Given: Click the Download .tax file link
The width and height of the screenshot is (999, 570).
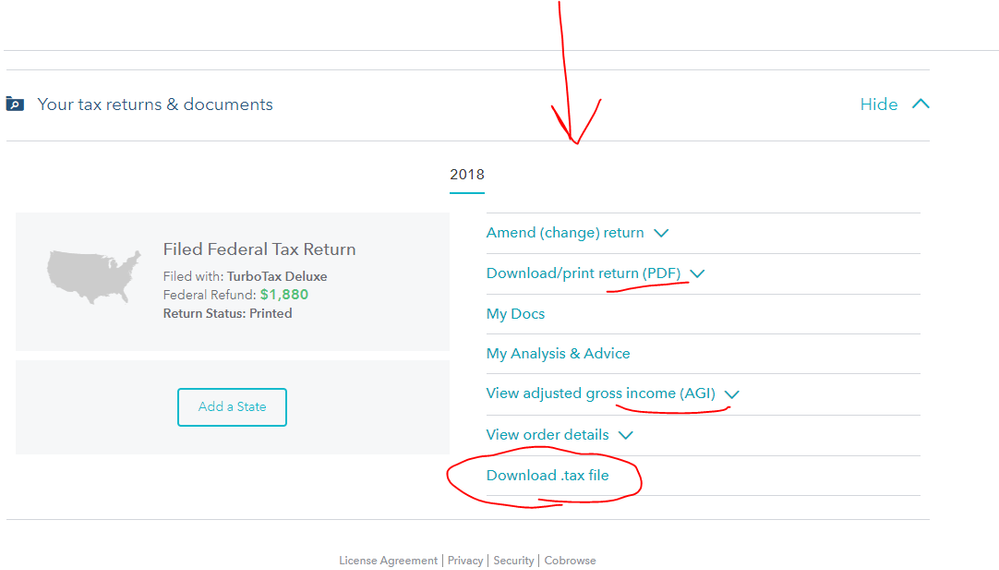Looking at the screenshot, I should pyautogui.click(x=547, y=476).
